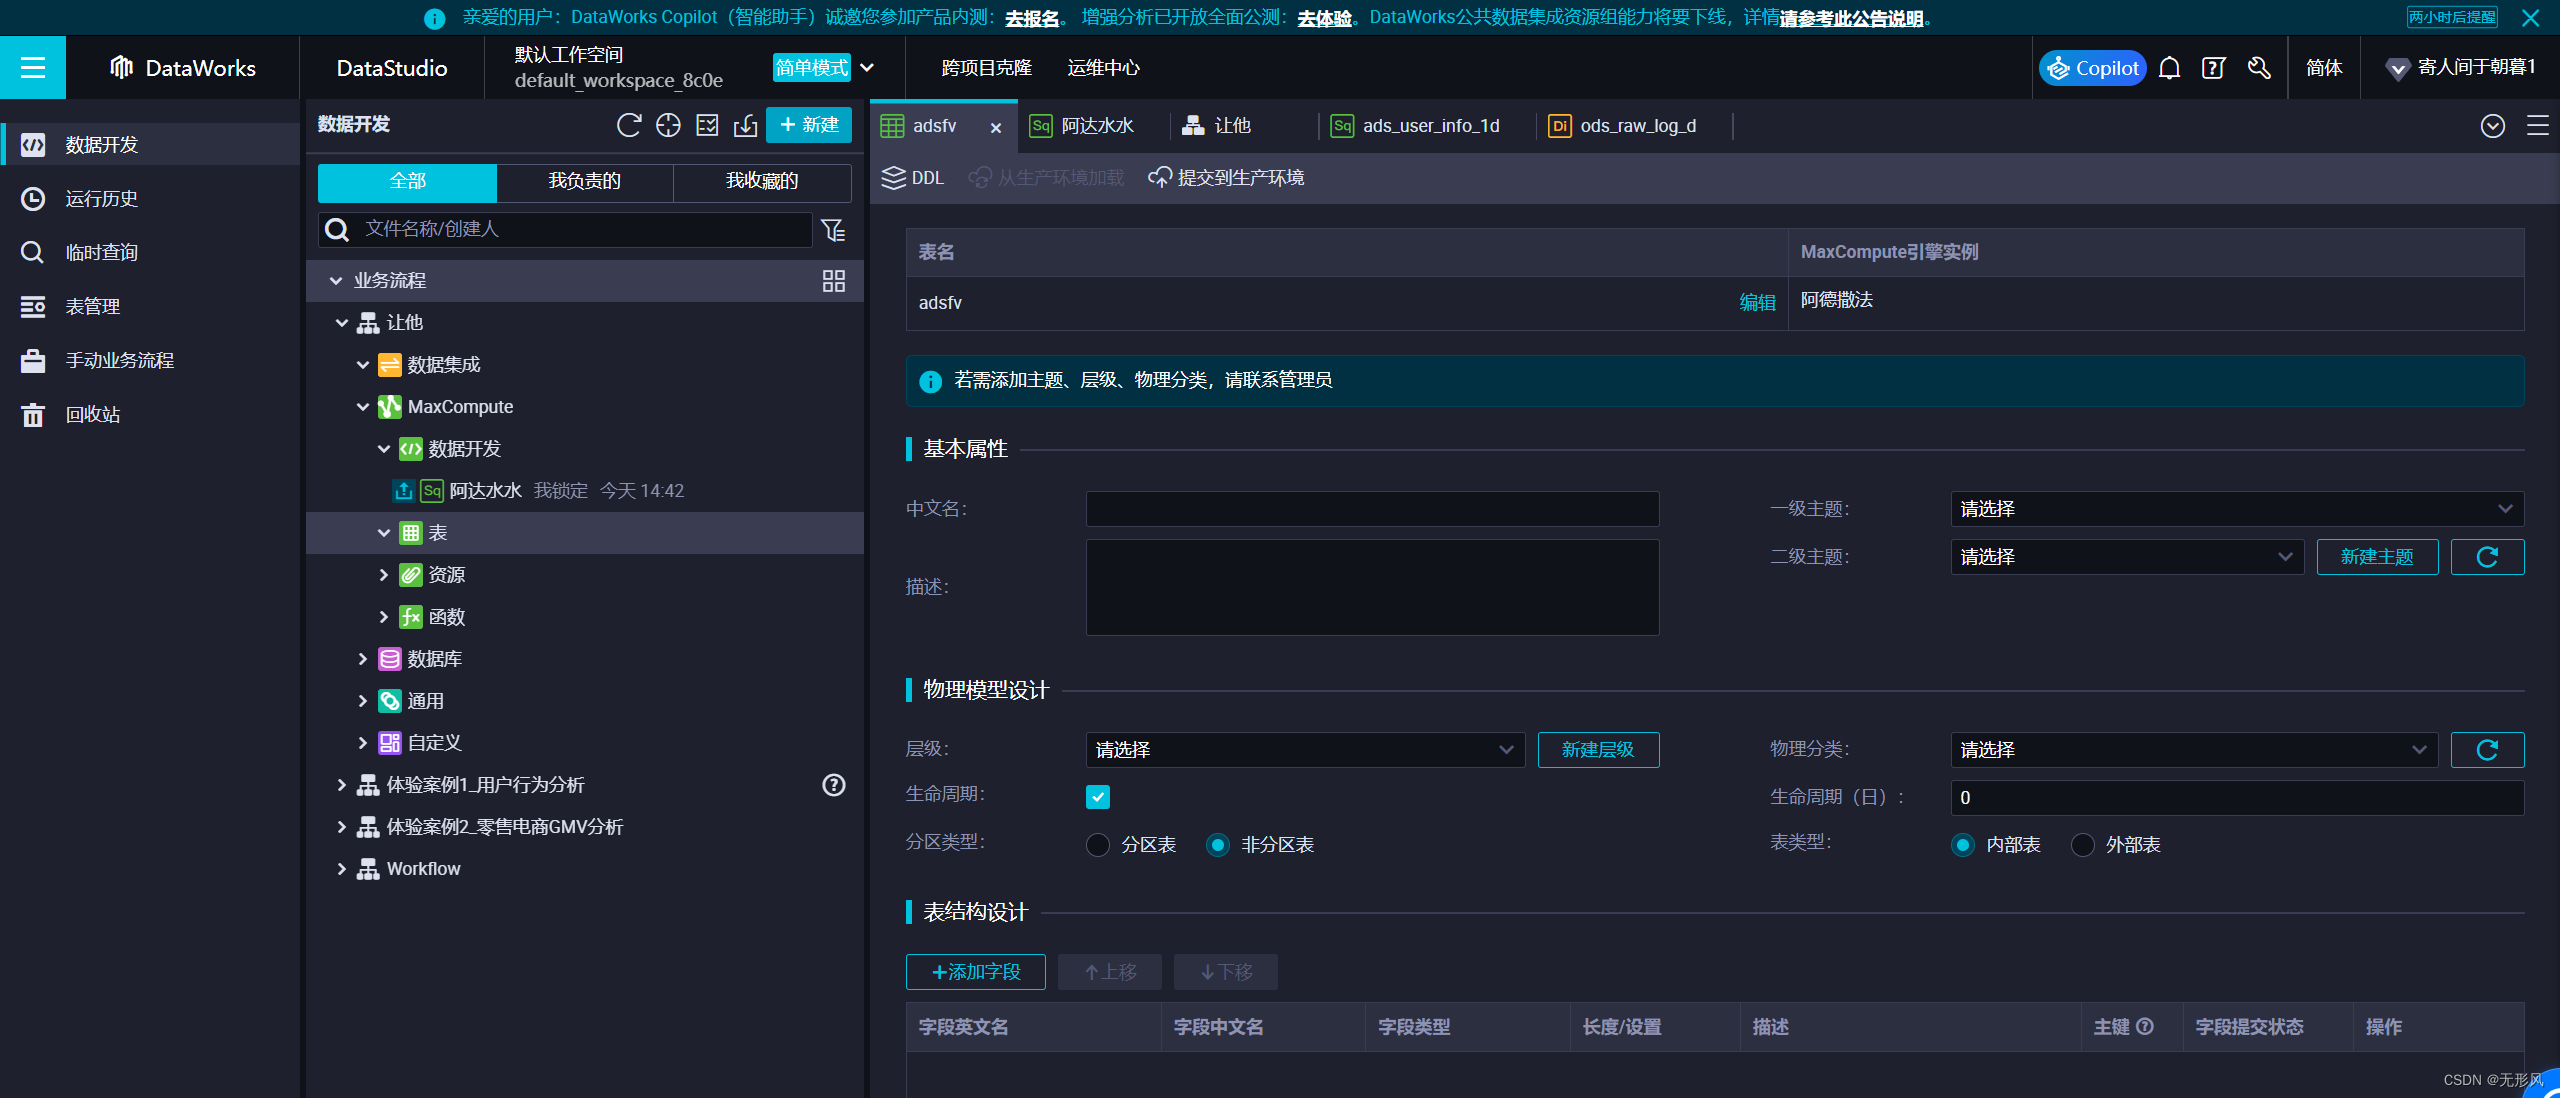Screen dimensions: 2560x1098
Task: Open 跨项目克隆 in the header
Action: point(986,68)
